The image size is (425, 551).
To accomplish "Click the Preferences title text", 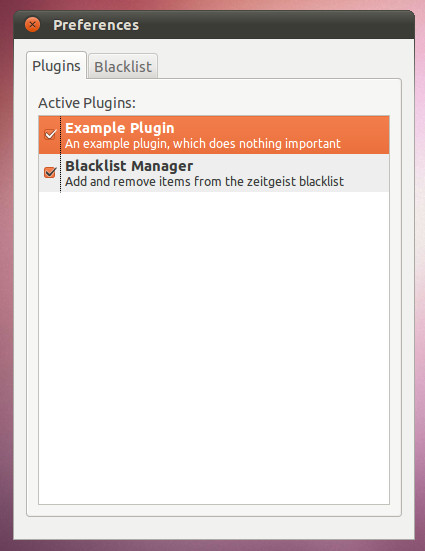I will 96,25.
